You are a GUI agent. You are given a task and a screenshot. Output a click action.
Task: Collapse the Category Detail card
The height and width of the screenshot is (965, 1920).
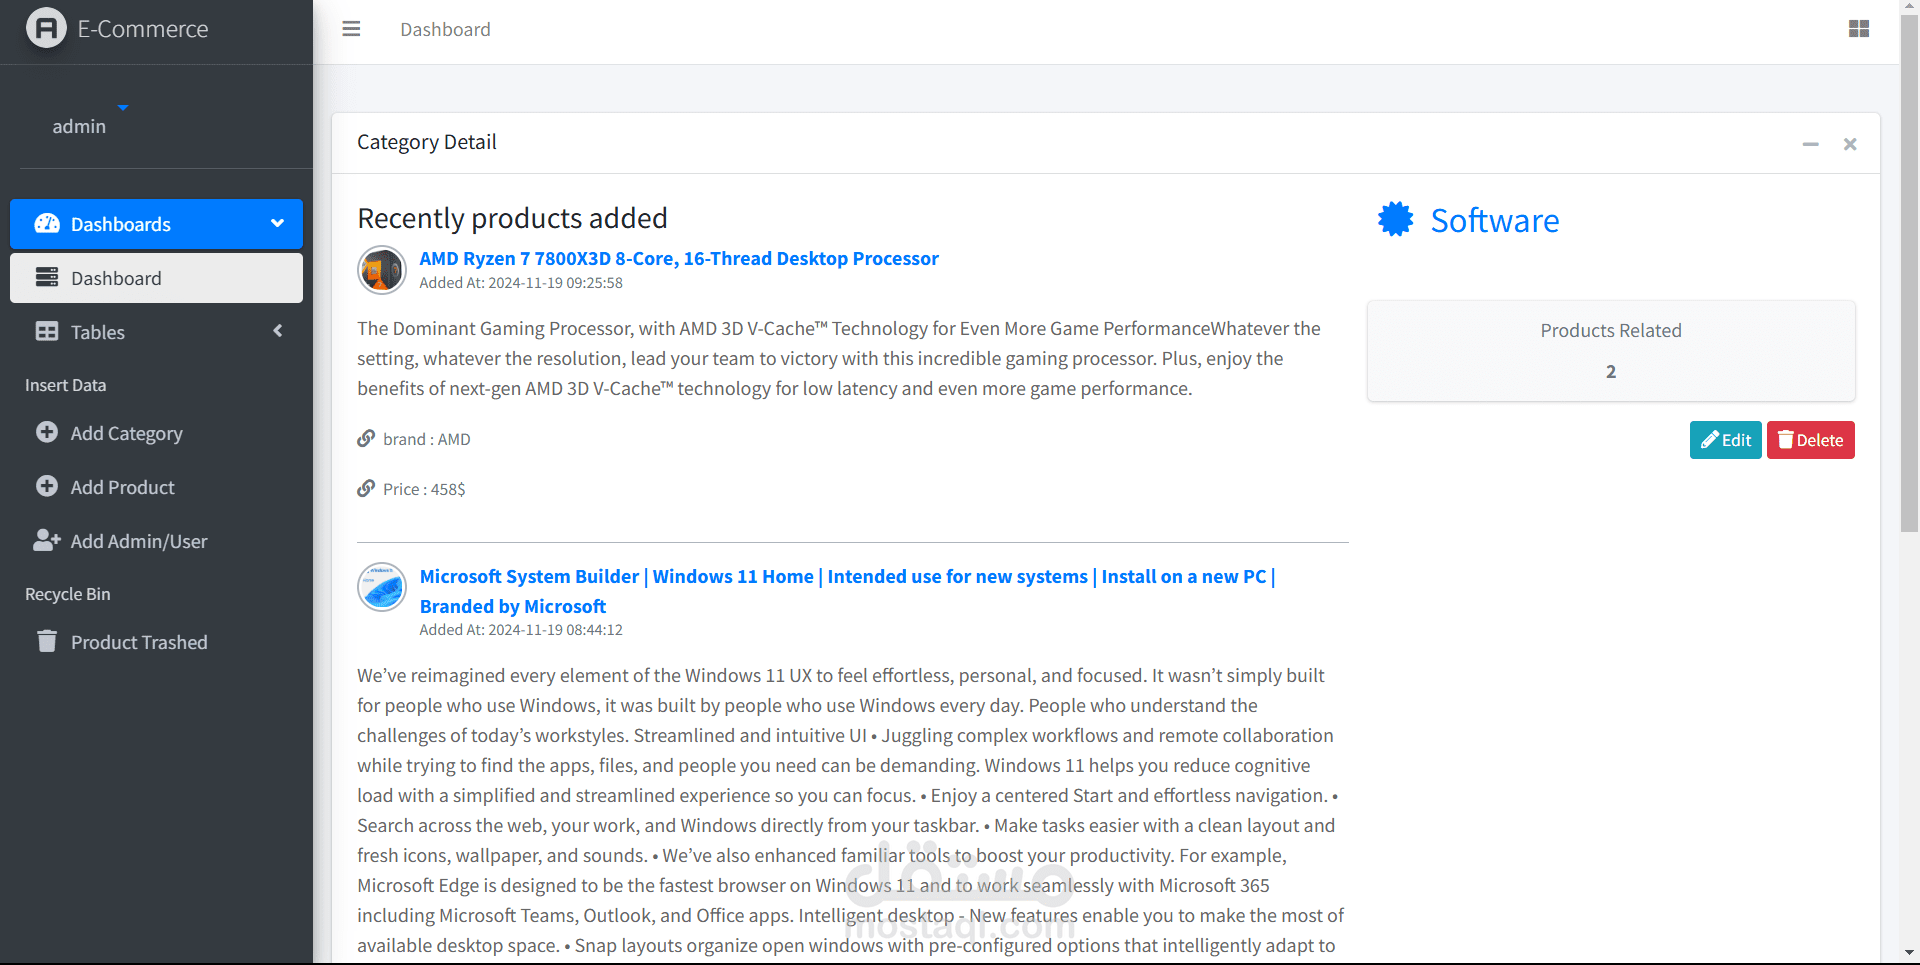[1810, 145]
